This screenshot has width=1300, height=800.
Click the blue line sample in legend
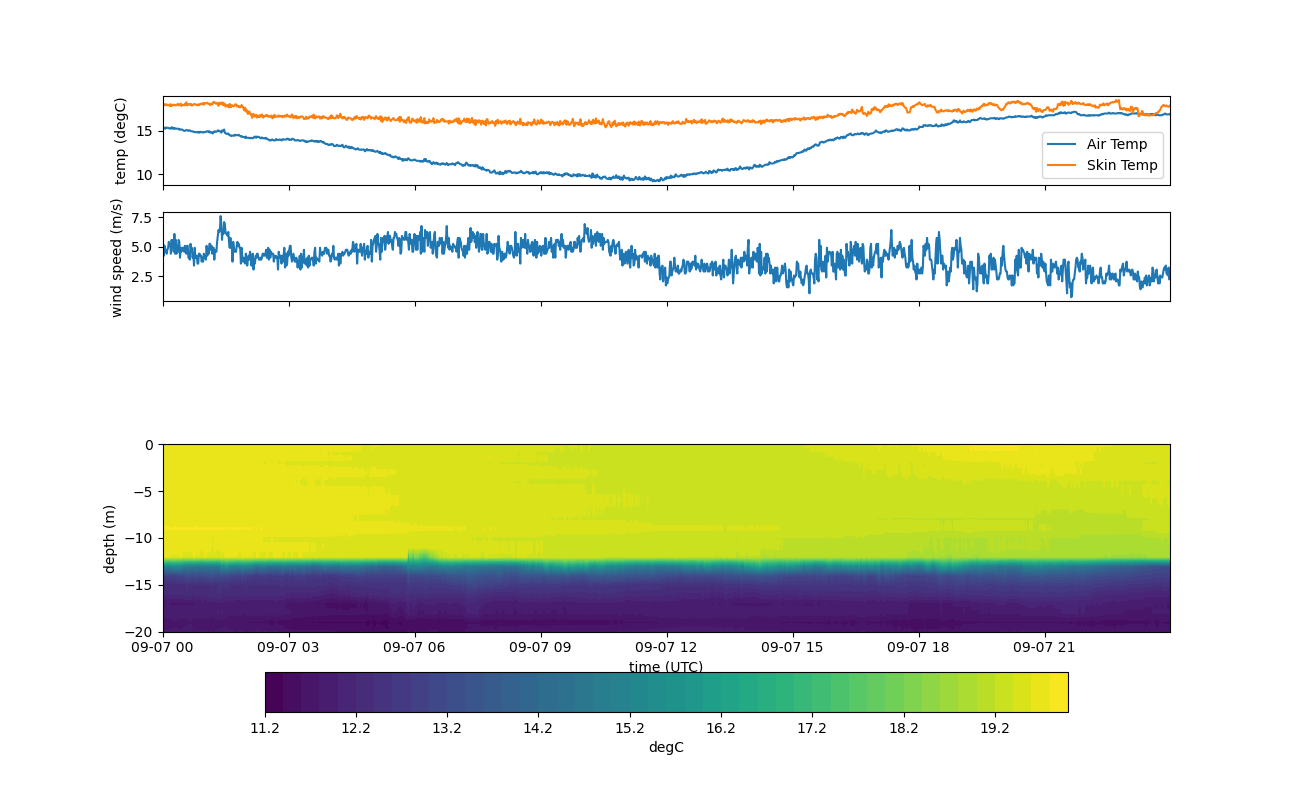pos(1062,145)
